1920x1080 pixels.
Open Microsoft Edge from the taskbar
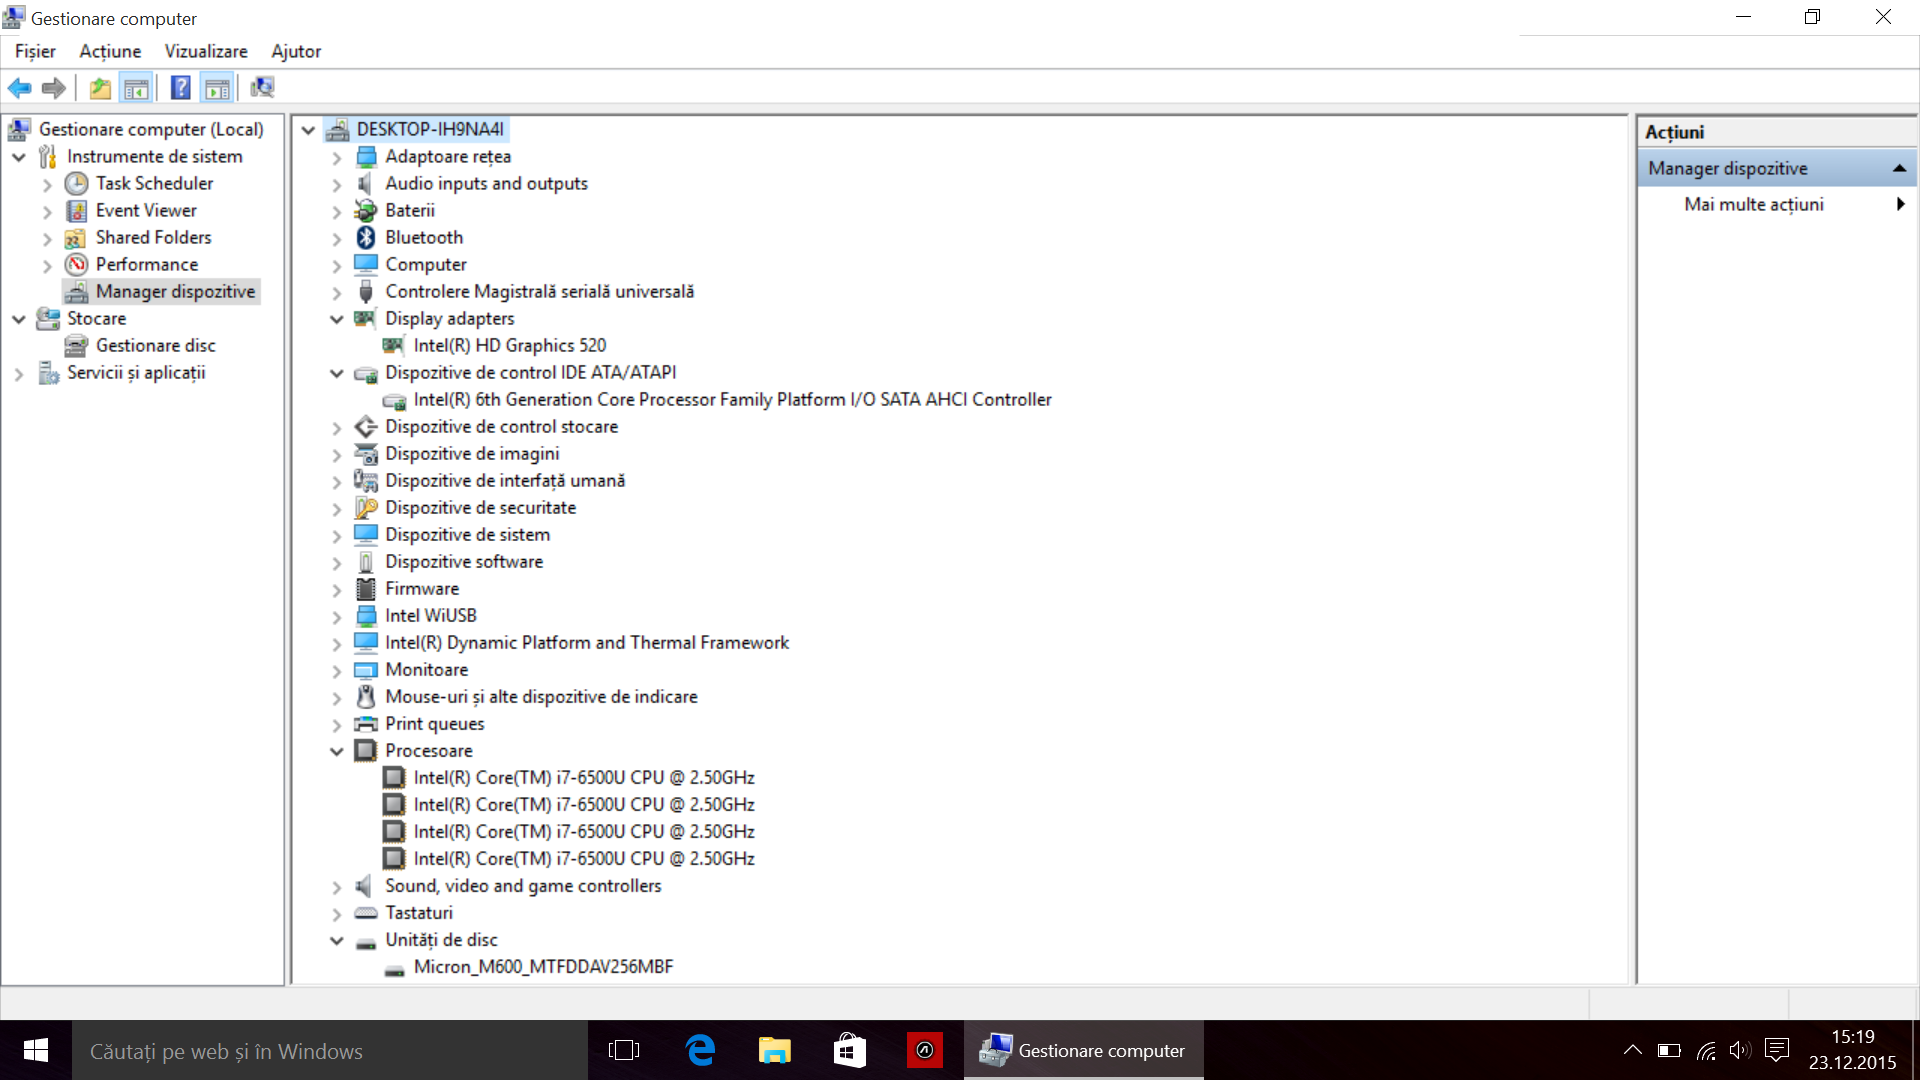pos(701,1050)
